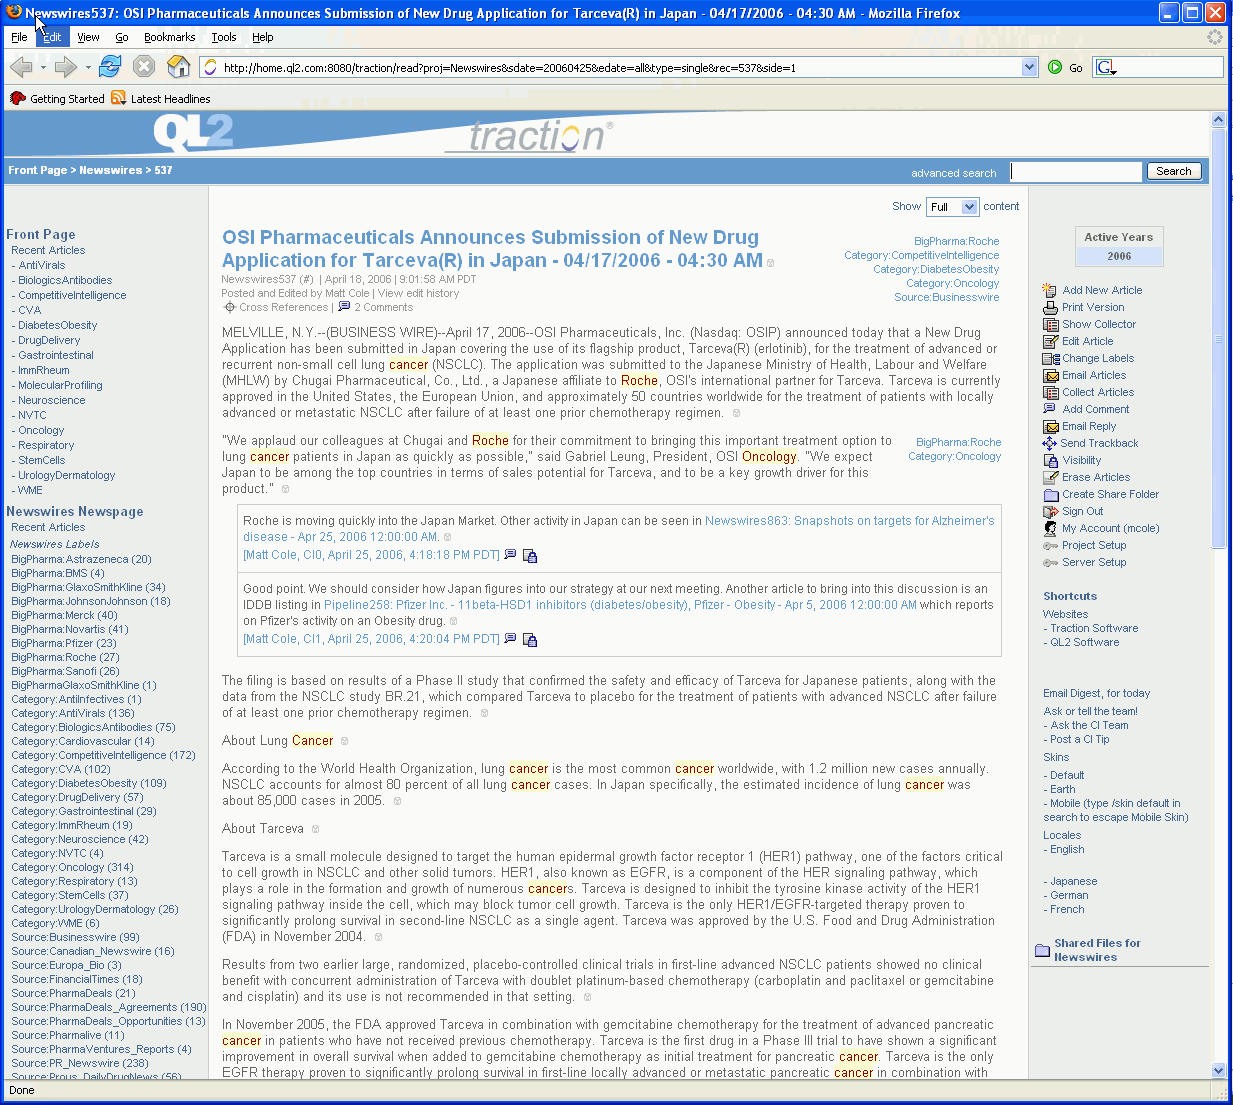The width and height of the screenshot is (1233, 1105).
Task: Go back with the Back arrow button
Action: (20, 67)
